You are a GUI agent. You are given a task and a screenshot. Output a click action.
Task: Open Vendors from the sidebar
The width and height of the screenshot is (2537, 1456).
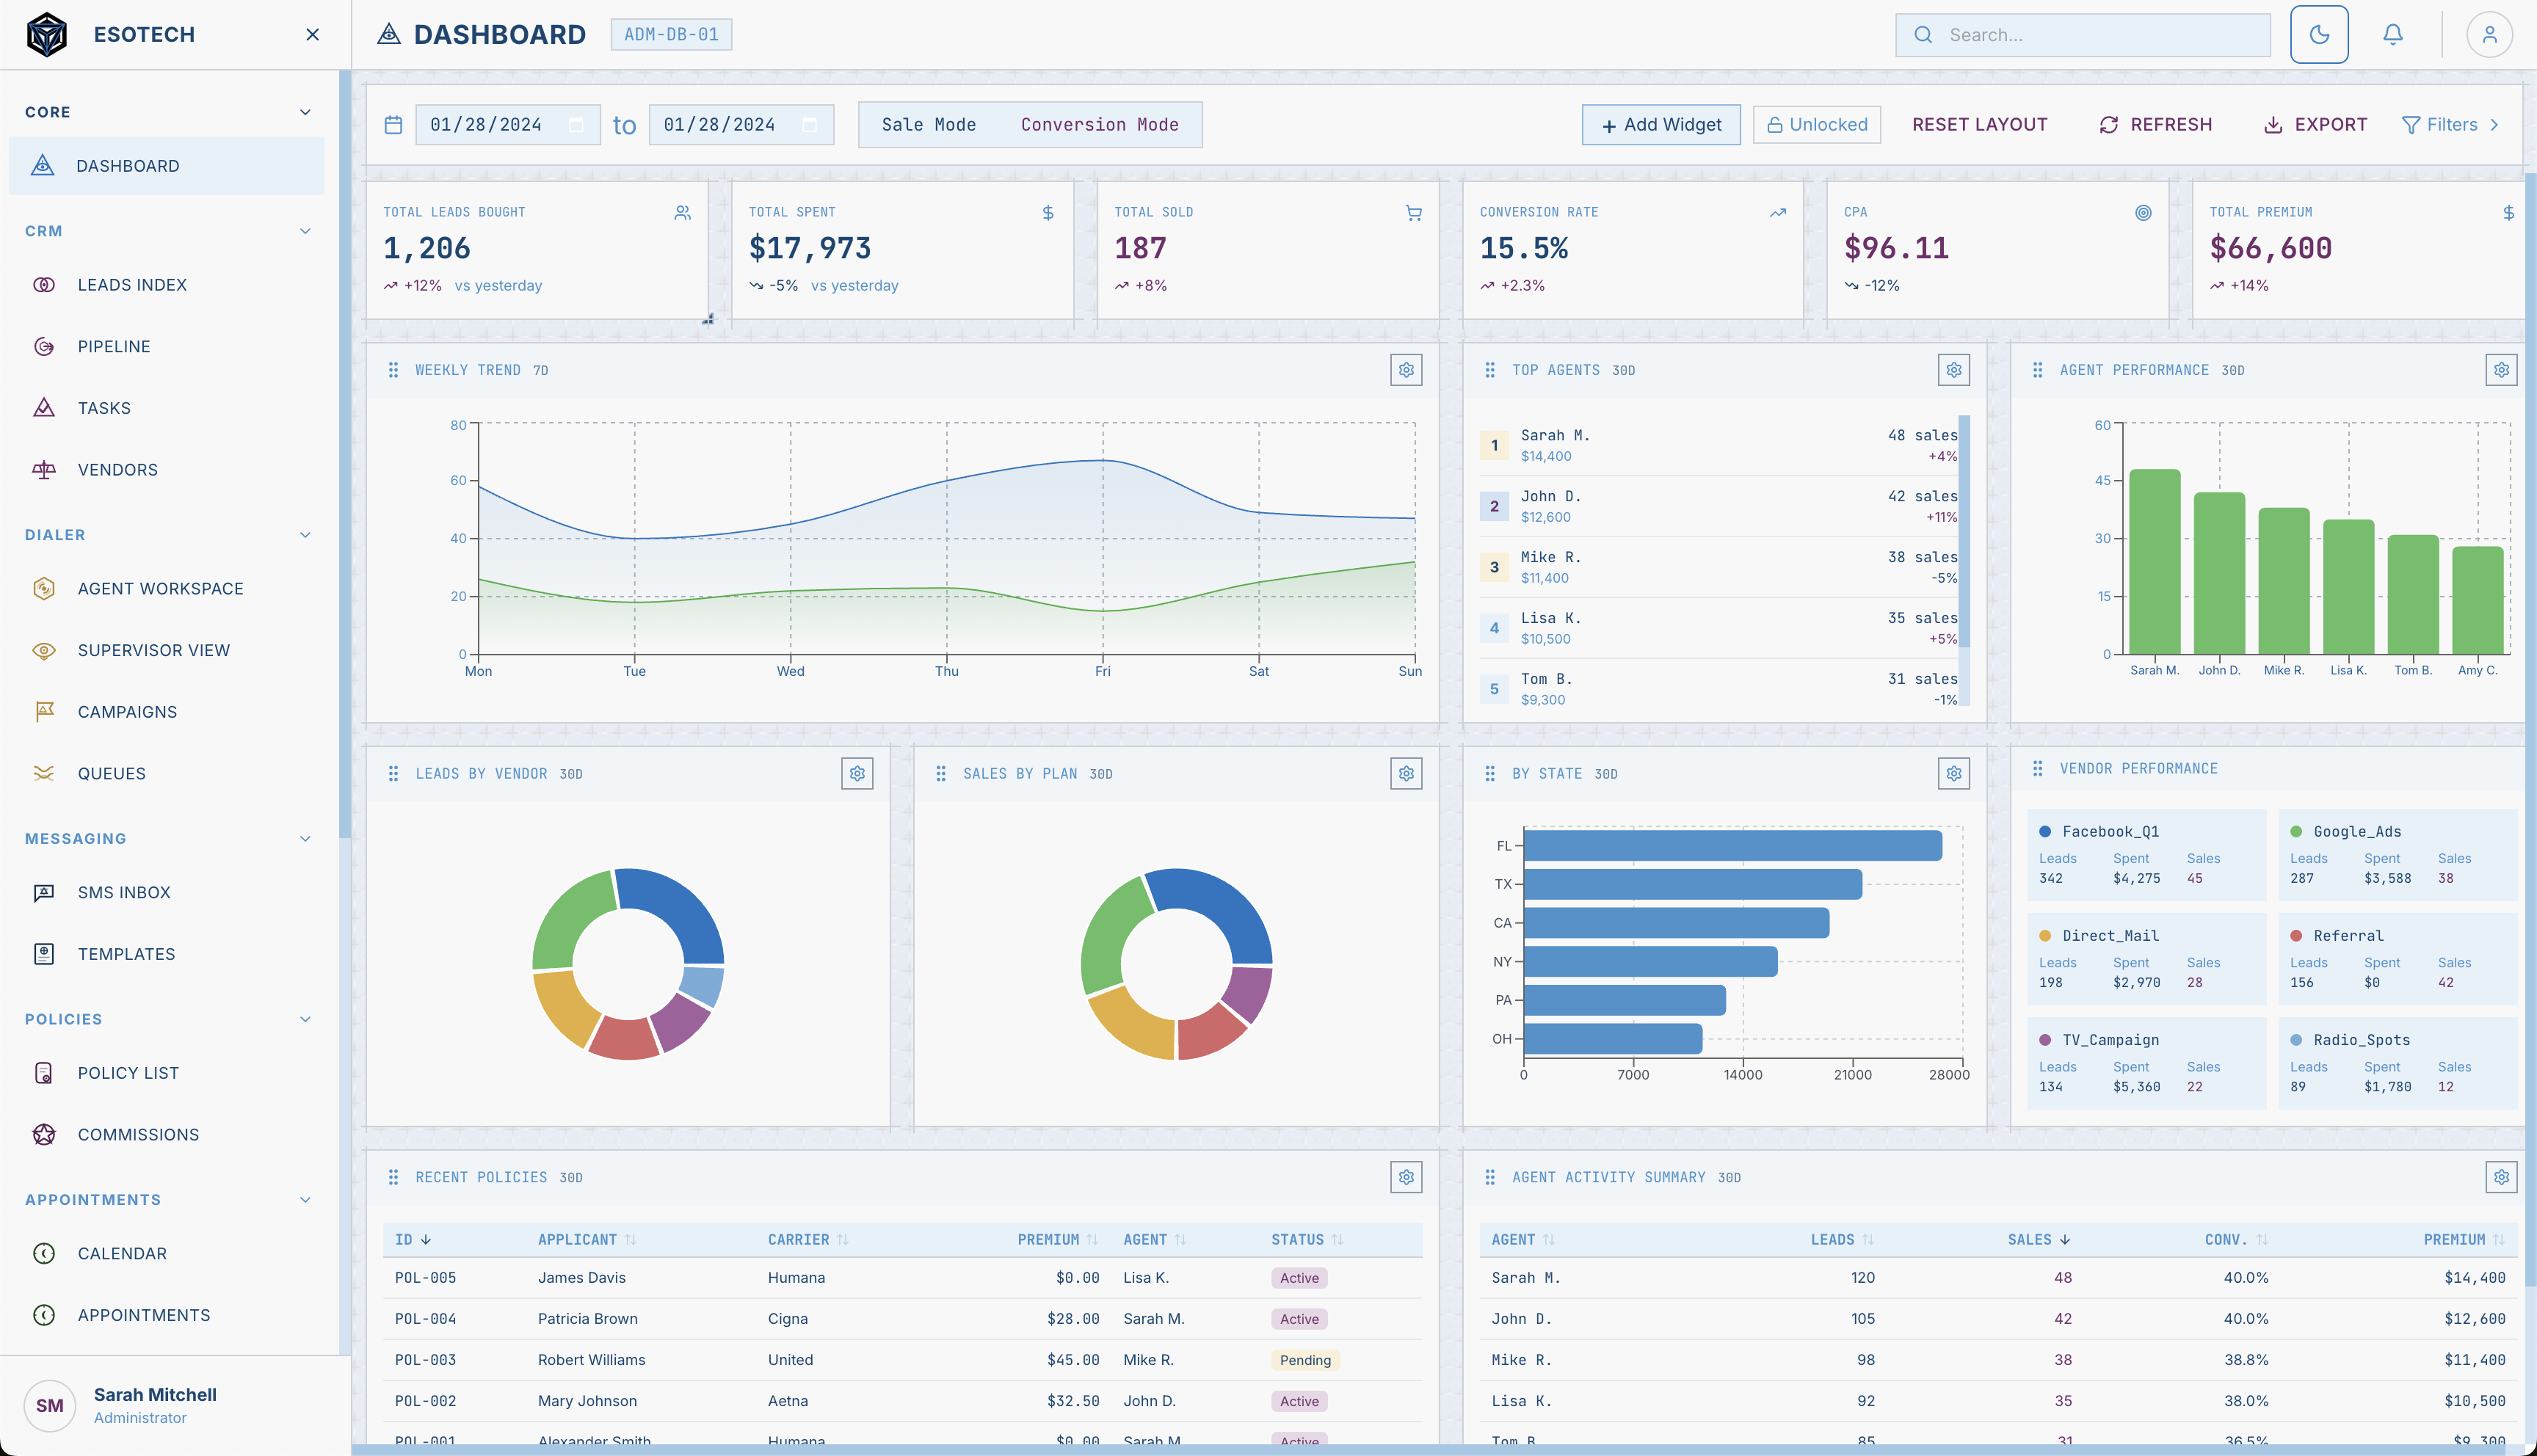(167, 470)
